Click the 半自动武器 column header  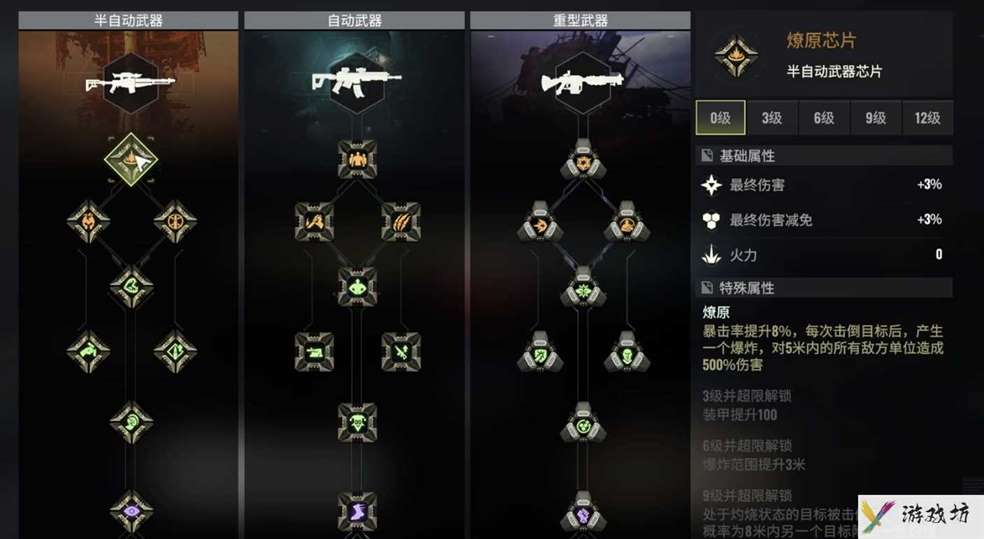click(x=129, y=21)
